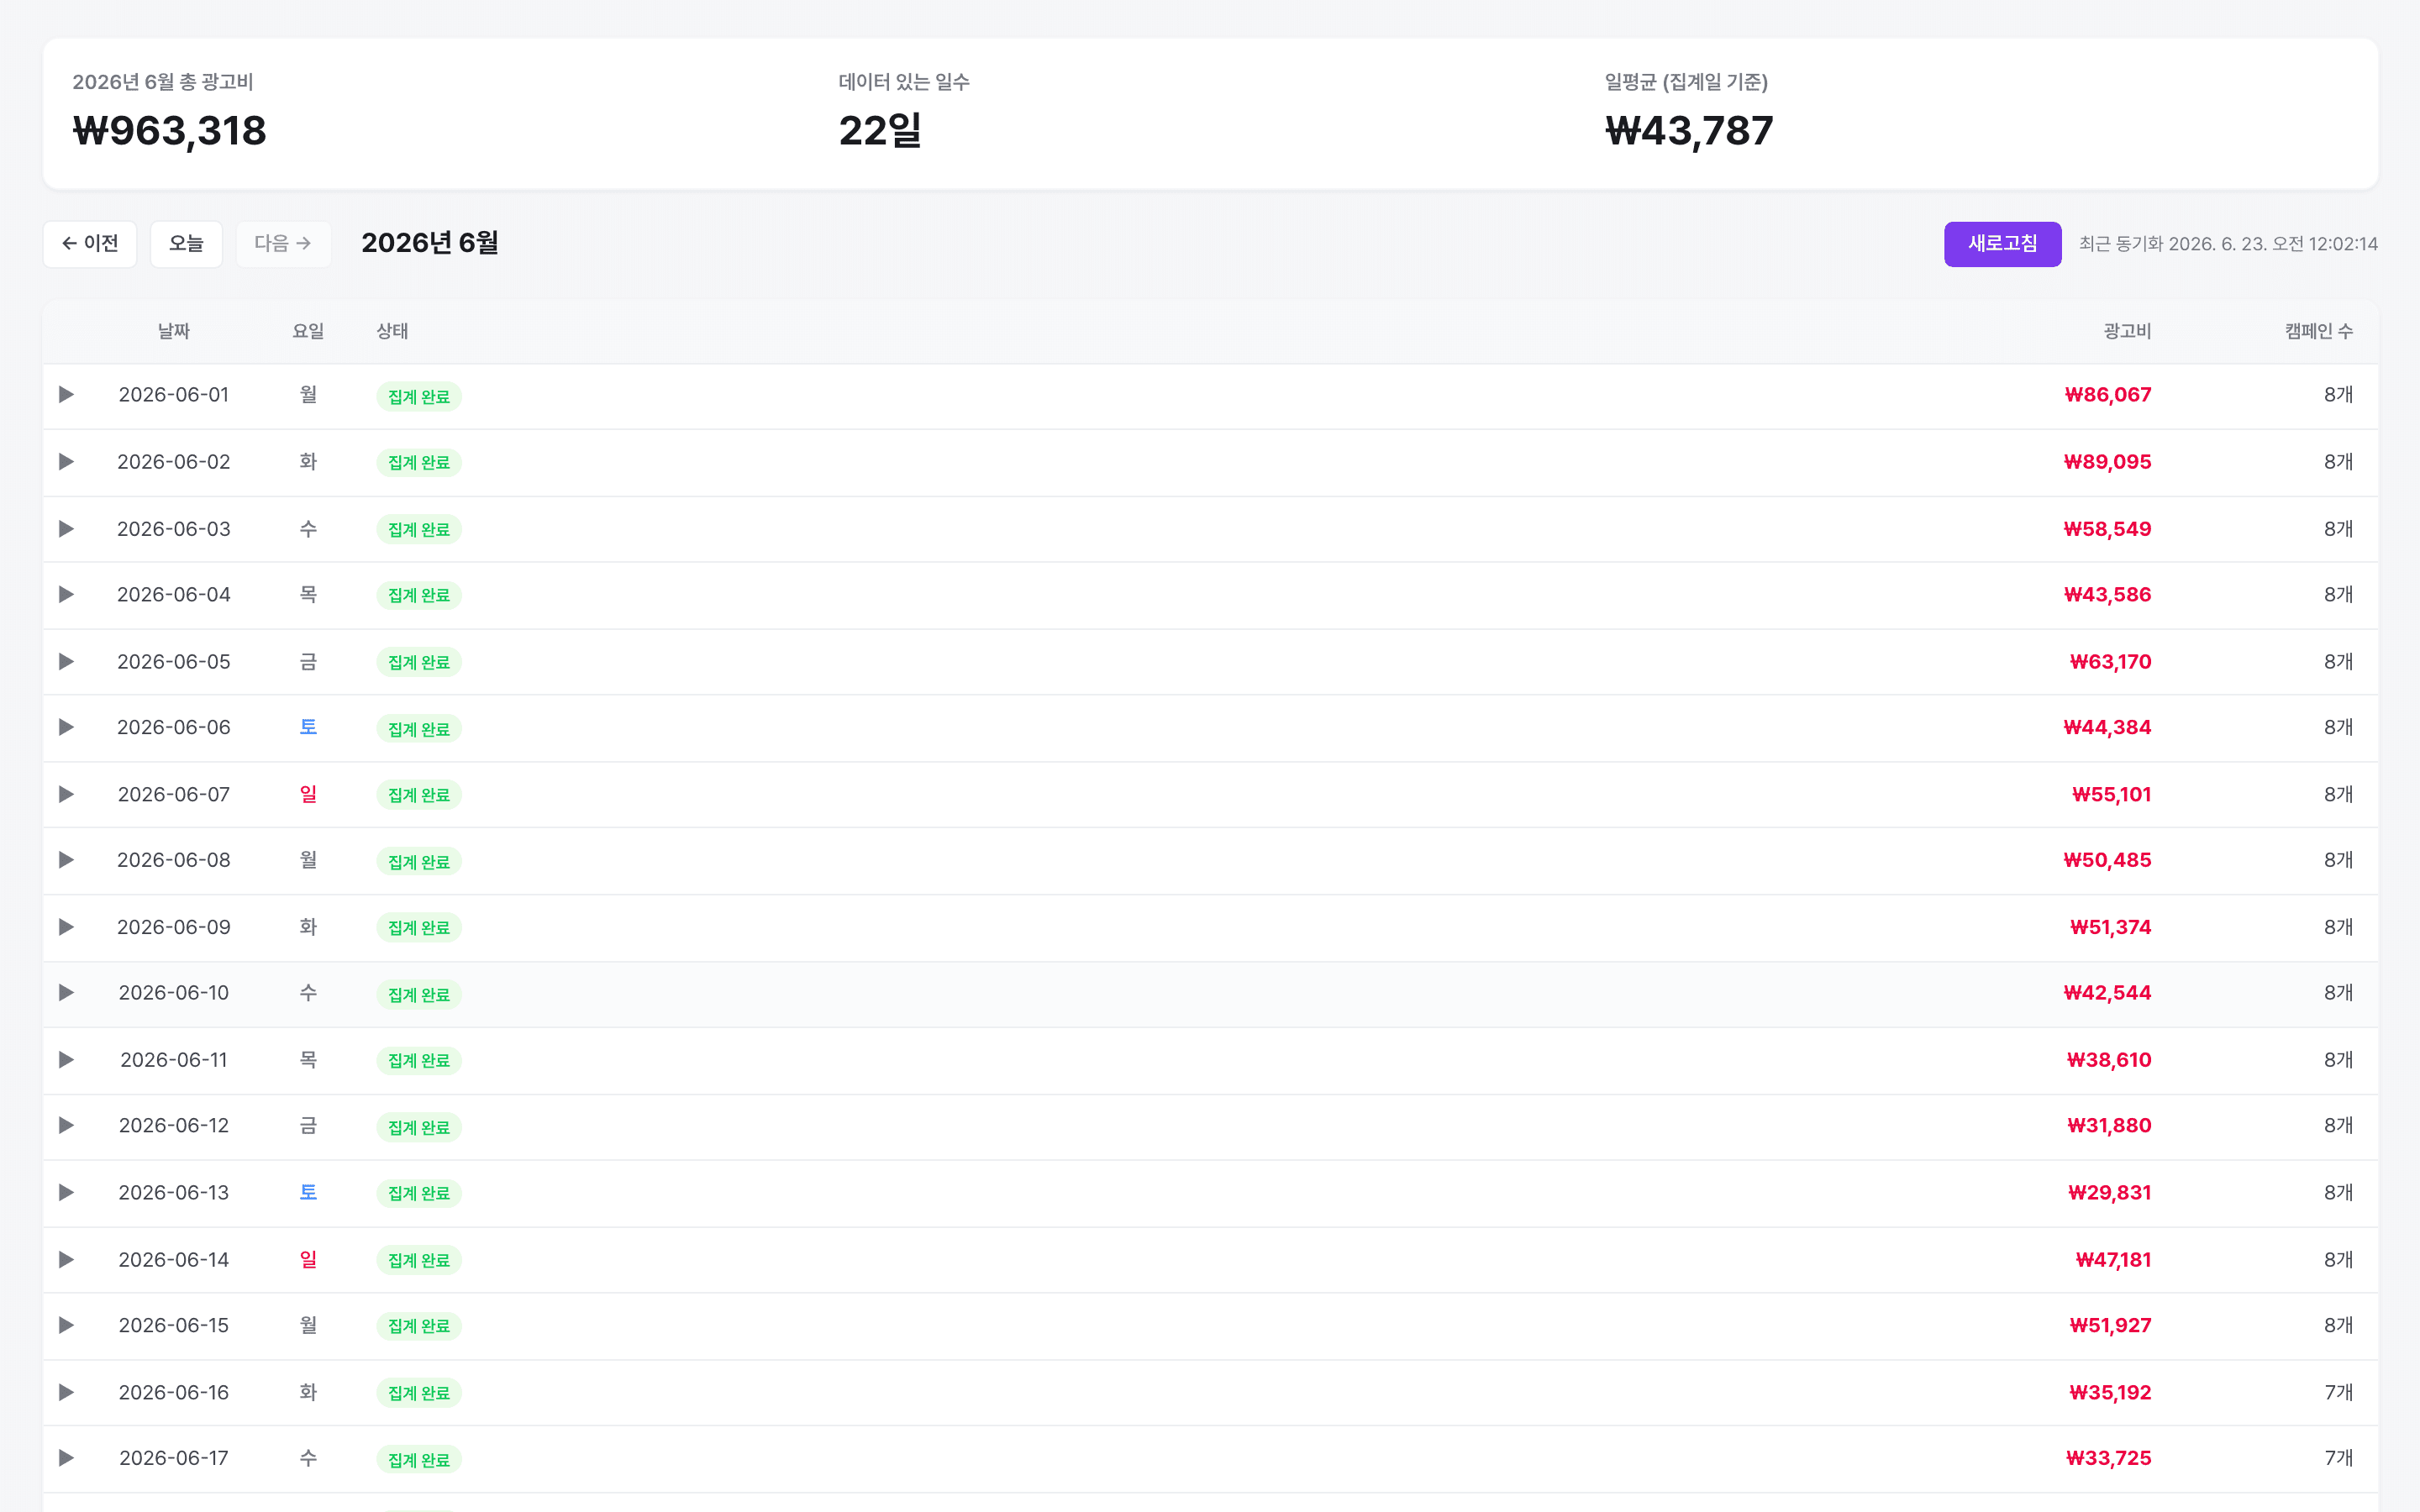Expand the 2026-06-08 row triangle
Viewport: 2420px width, 1512px height.
click(x=66, y=861)
